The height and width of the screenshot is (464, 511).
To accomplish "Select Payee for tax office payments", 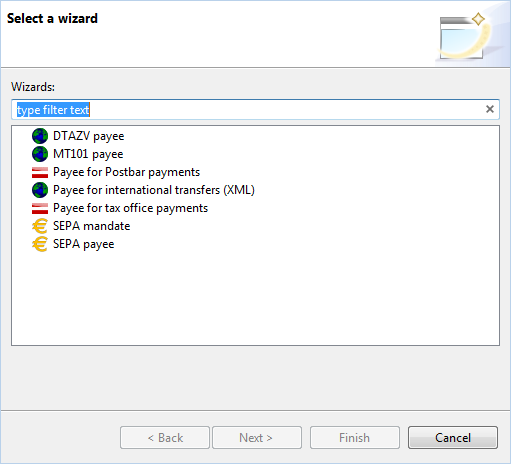I will pos(130,208).
